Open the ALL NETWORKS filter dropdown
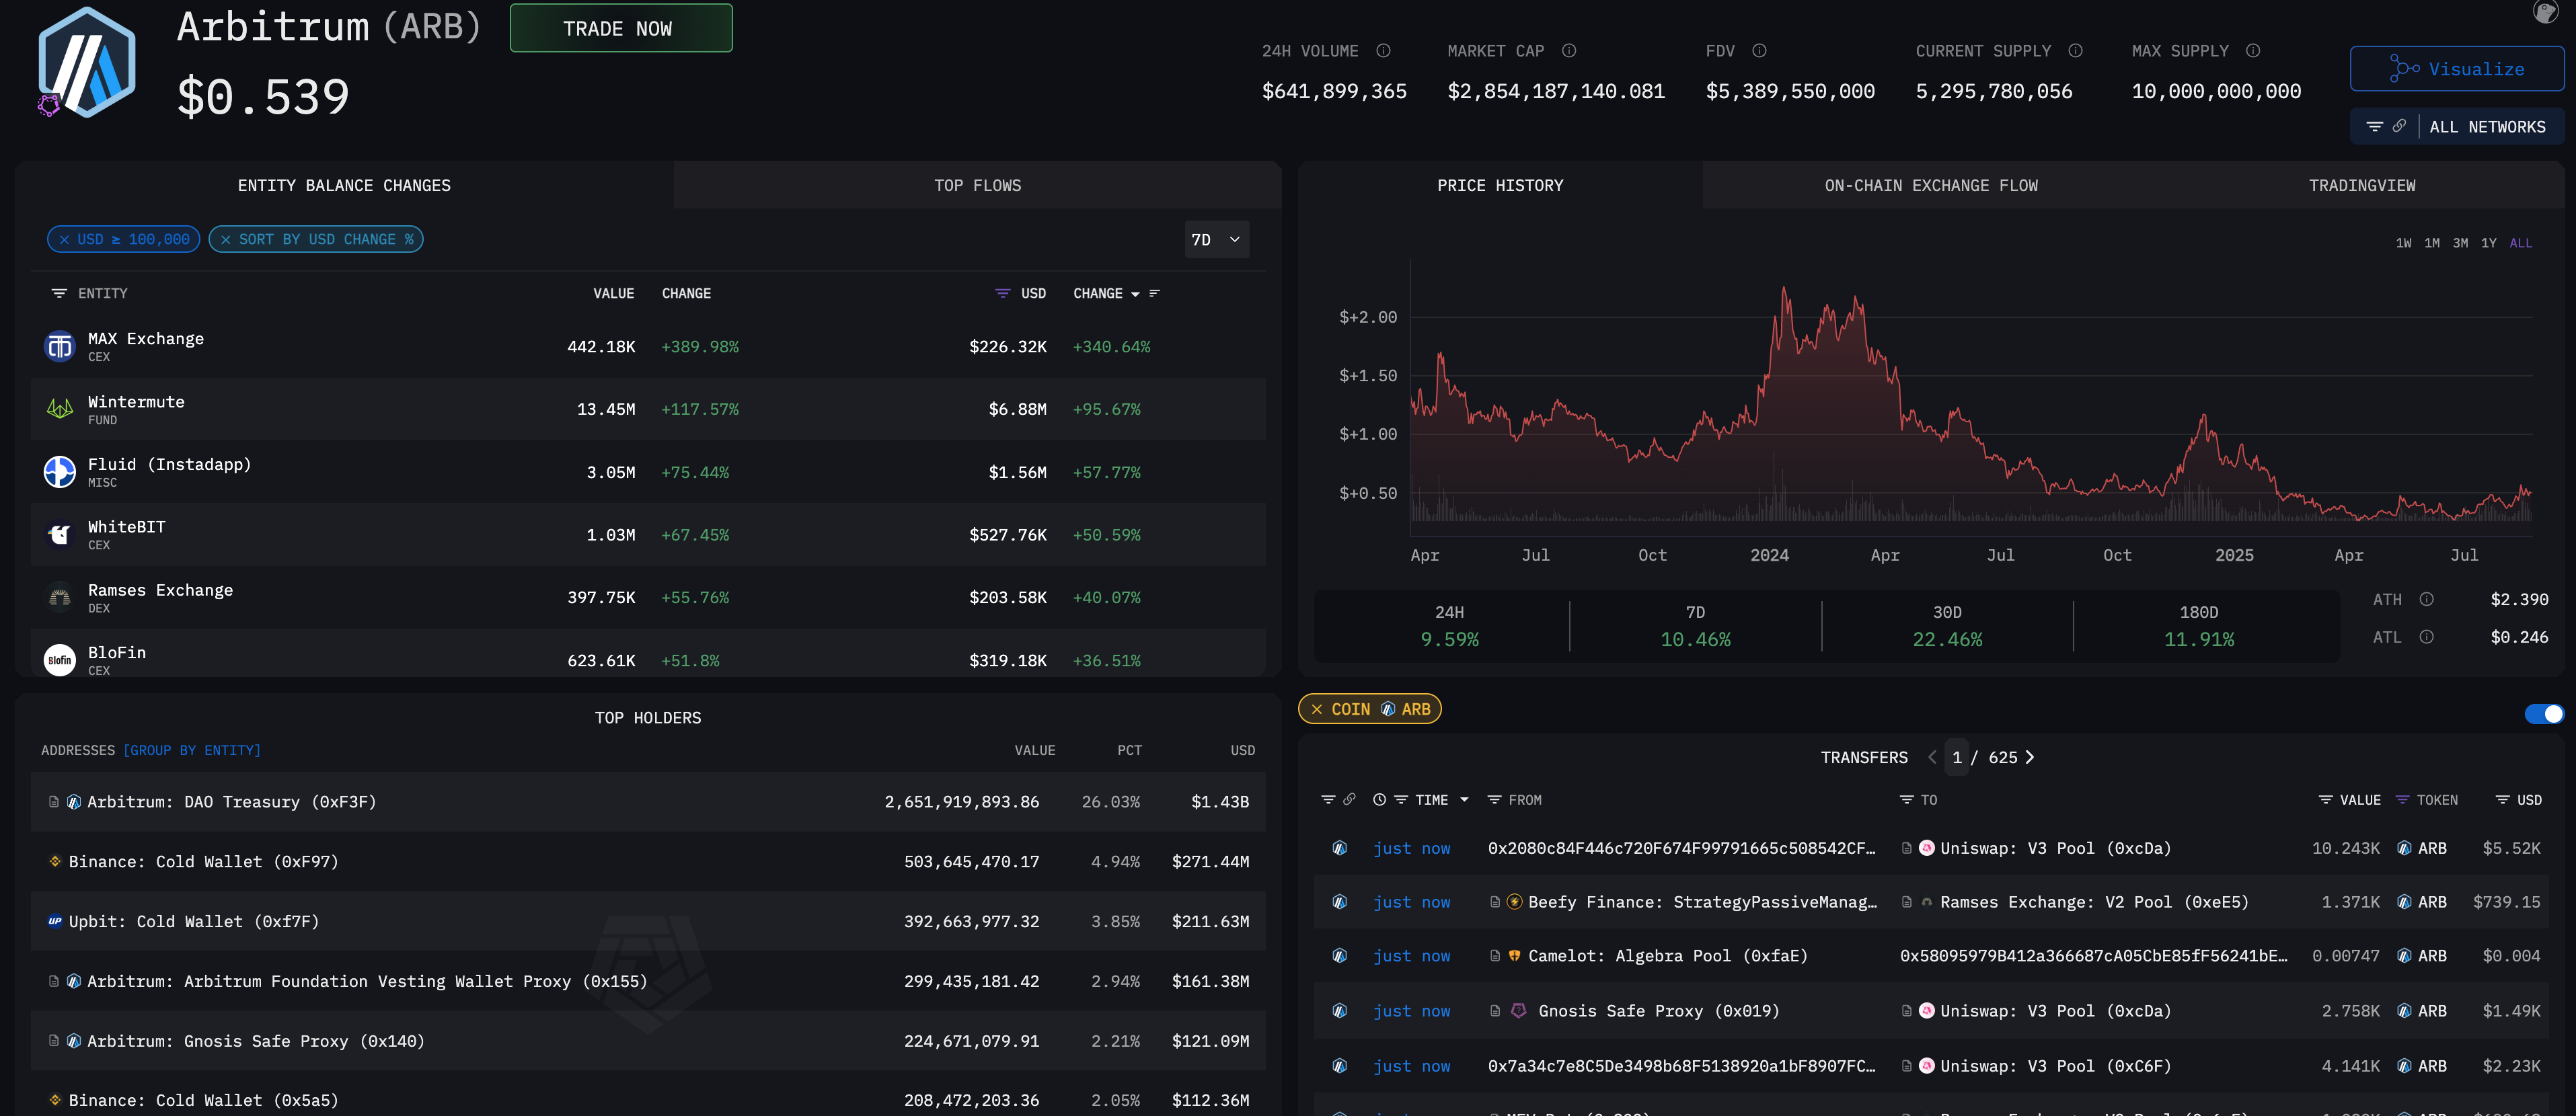2576x1116 pixels. coord(2456,127)
